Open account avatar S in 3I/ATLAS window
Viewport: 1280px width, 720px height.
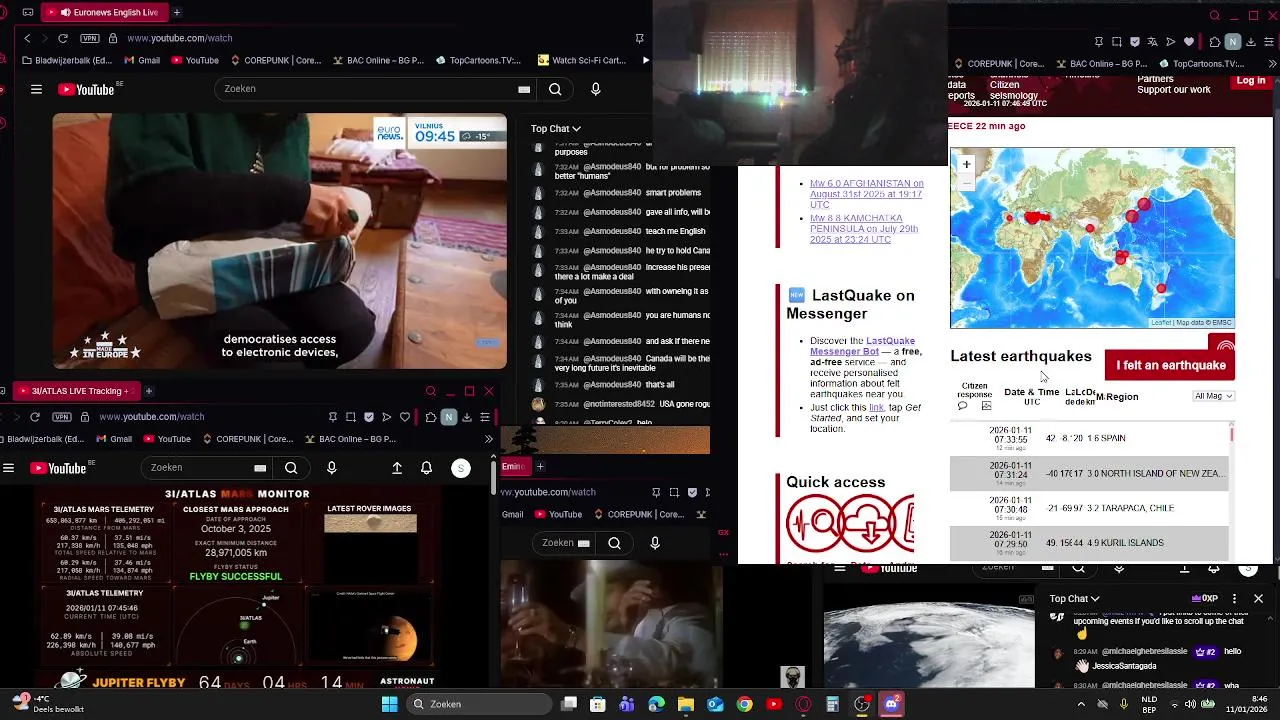click(x=461, y=468)
